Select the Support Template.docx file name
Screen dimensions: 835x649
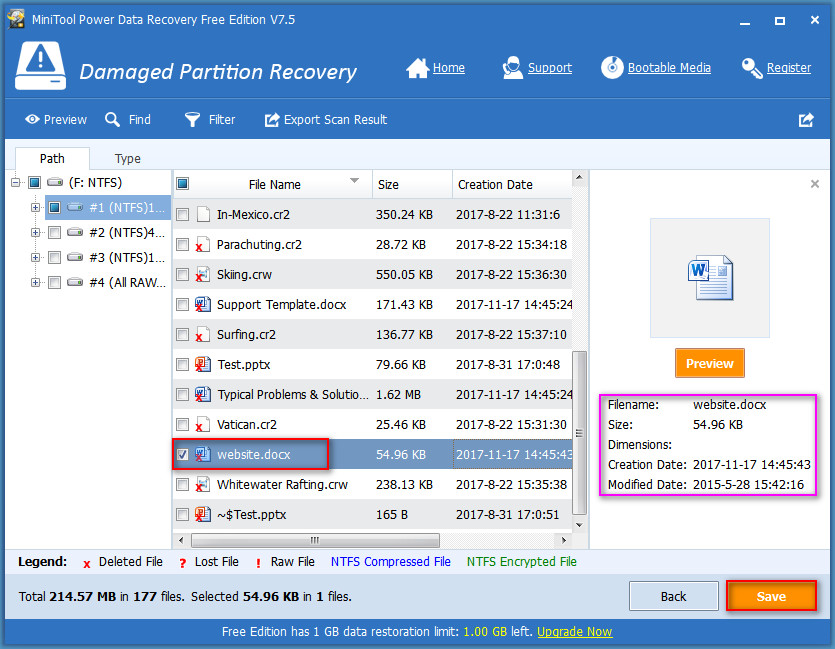click(x=281, y=305)
